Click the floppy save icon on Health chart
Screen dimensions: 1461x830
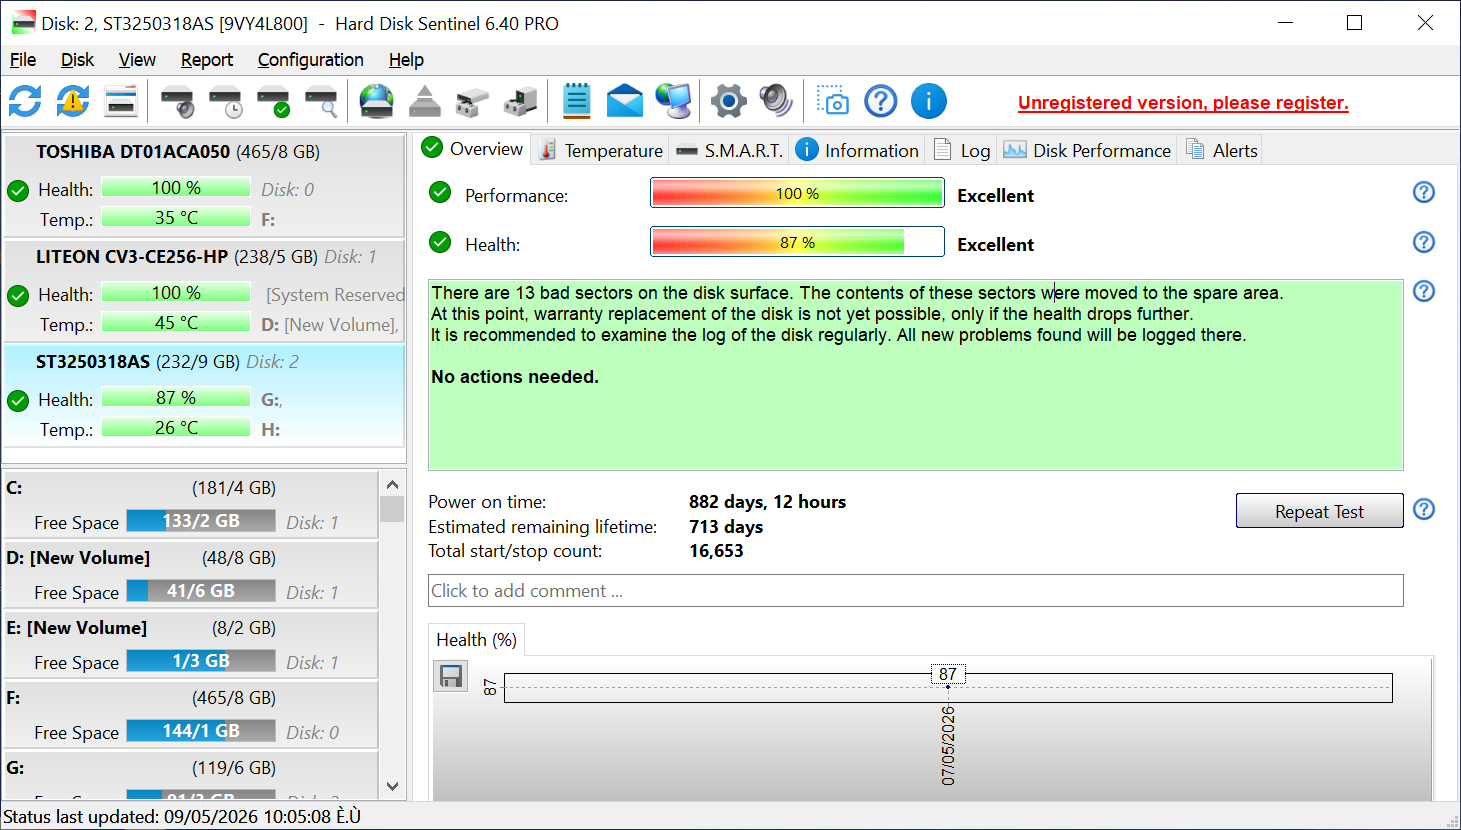point(451,676)
